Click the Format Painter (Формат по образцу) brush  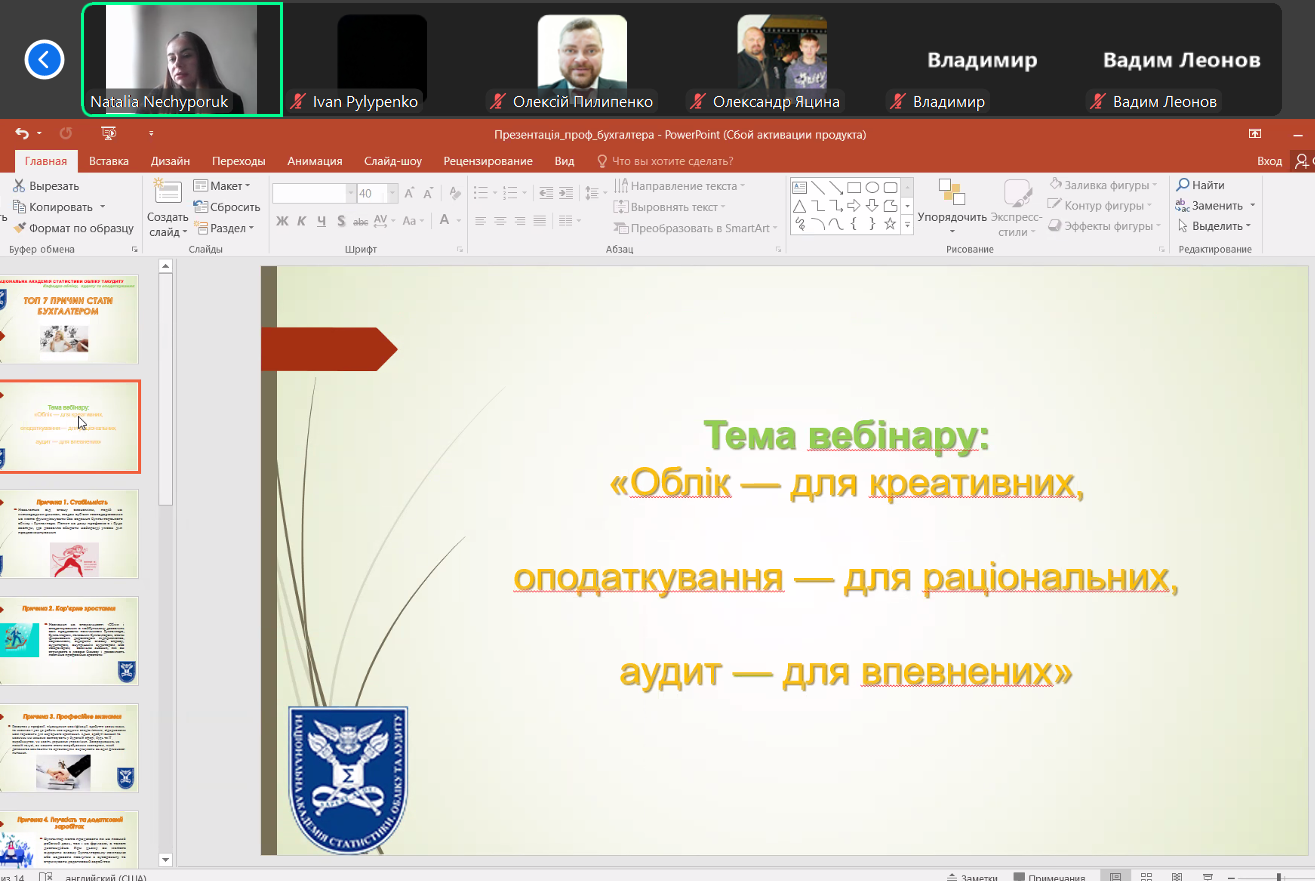[19, 228]
